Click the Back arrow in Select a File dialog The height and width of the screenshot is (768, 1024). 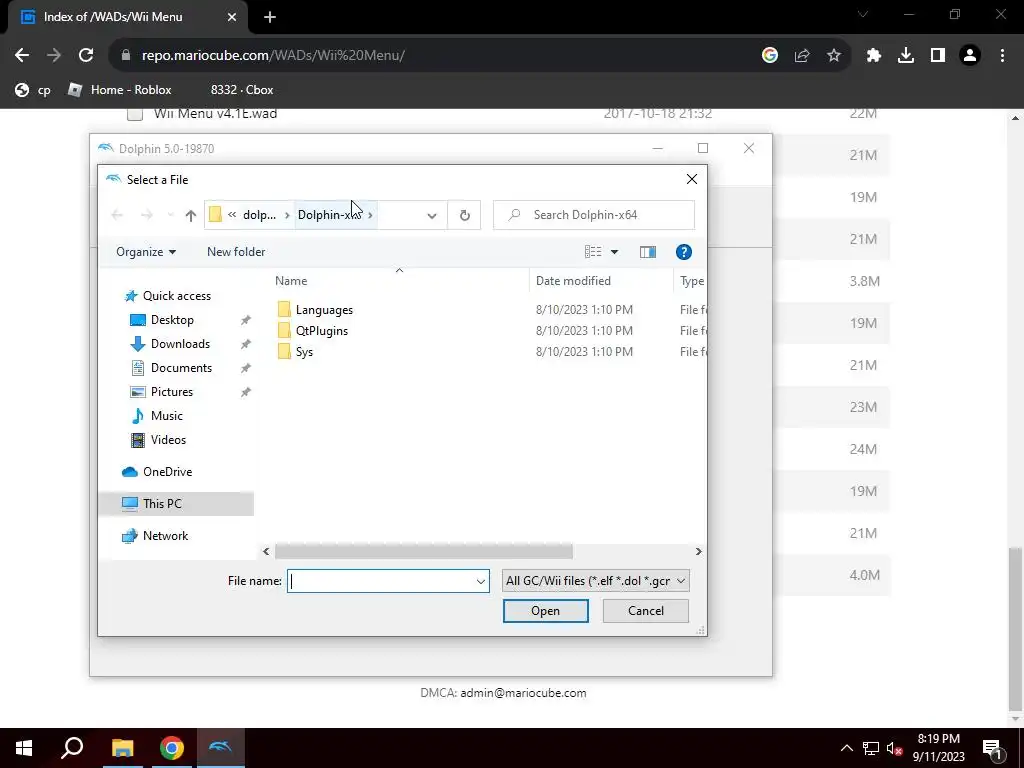pyautogui.click(x=117, y=215)
